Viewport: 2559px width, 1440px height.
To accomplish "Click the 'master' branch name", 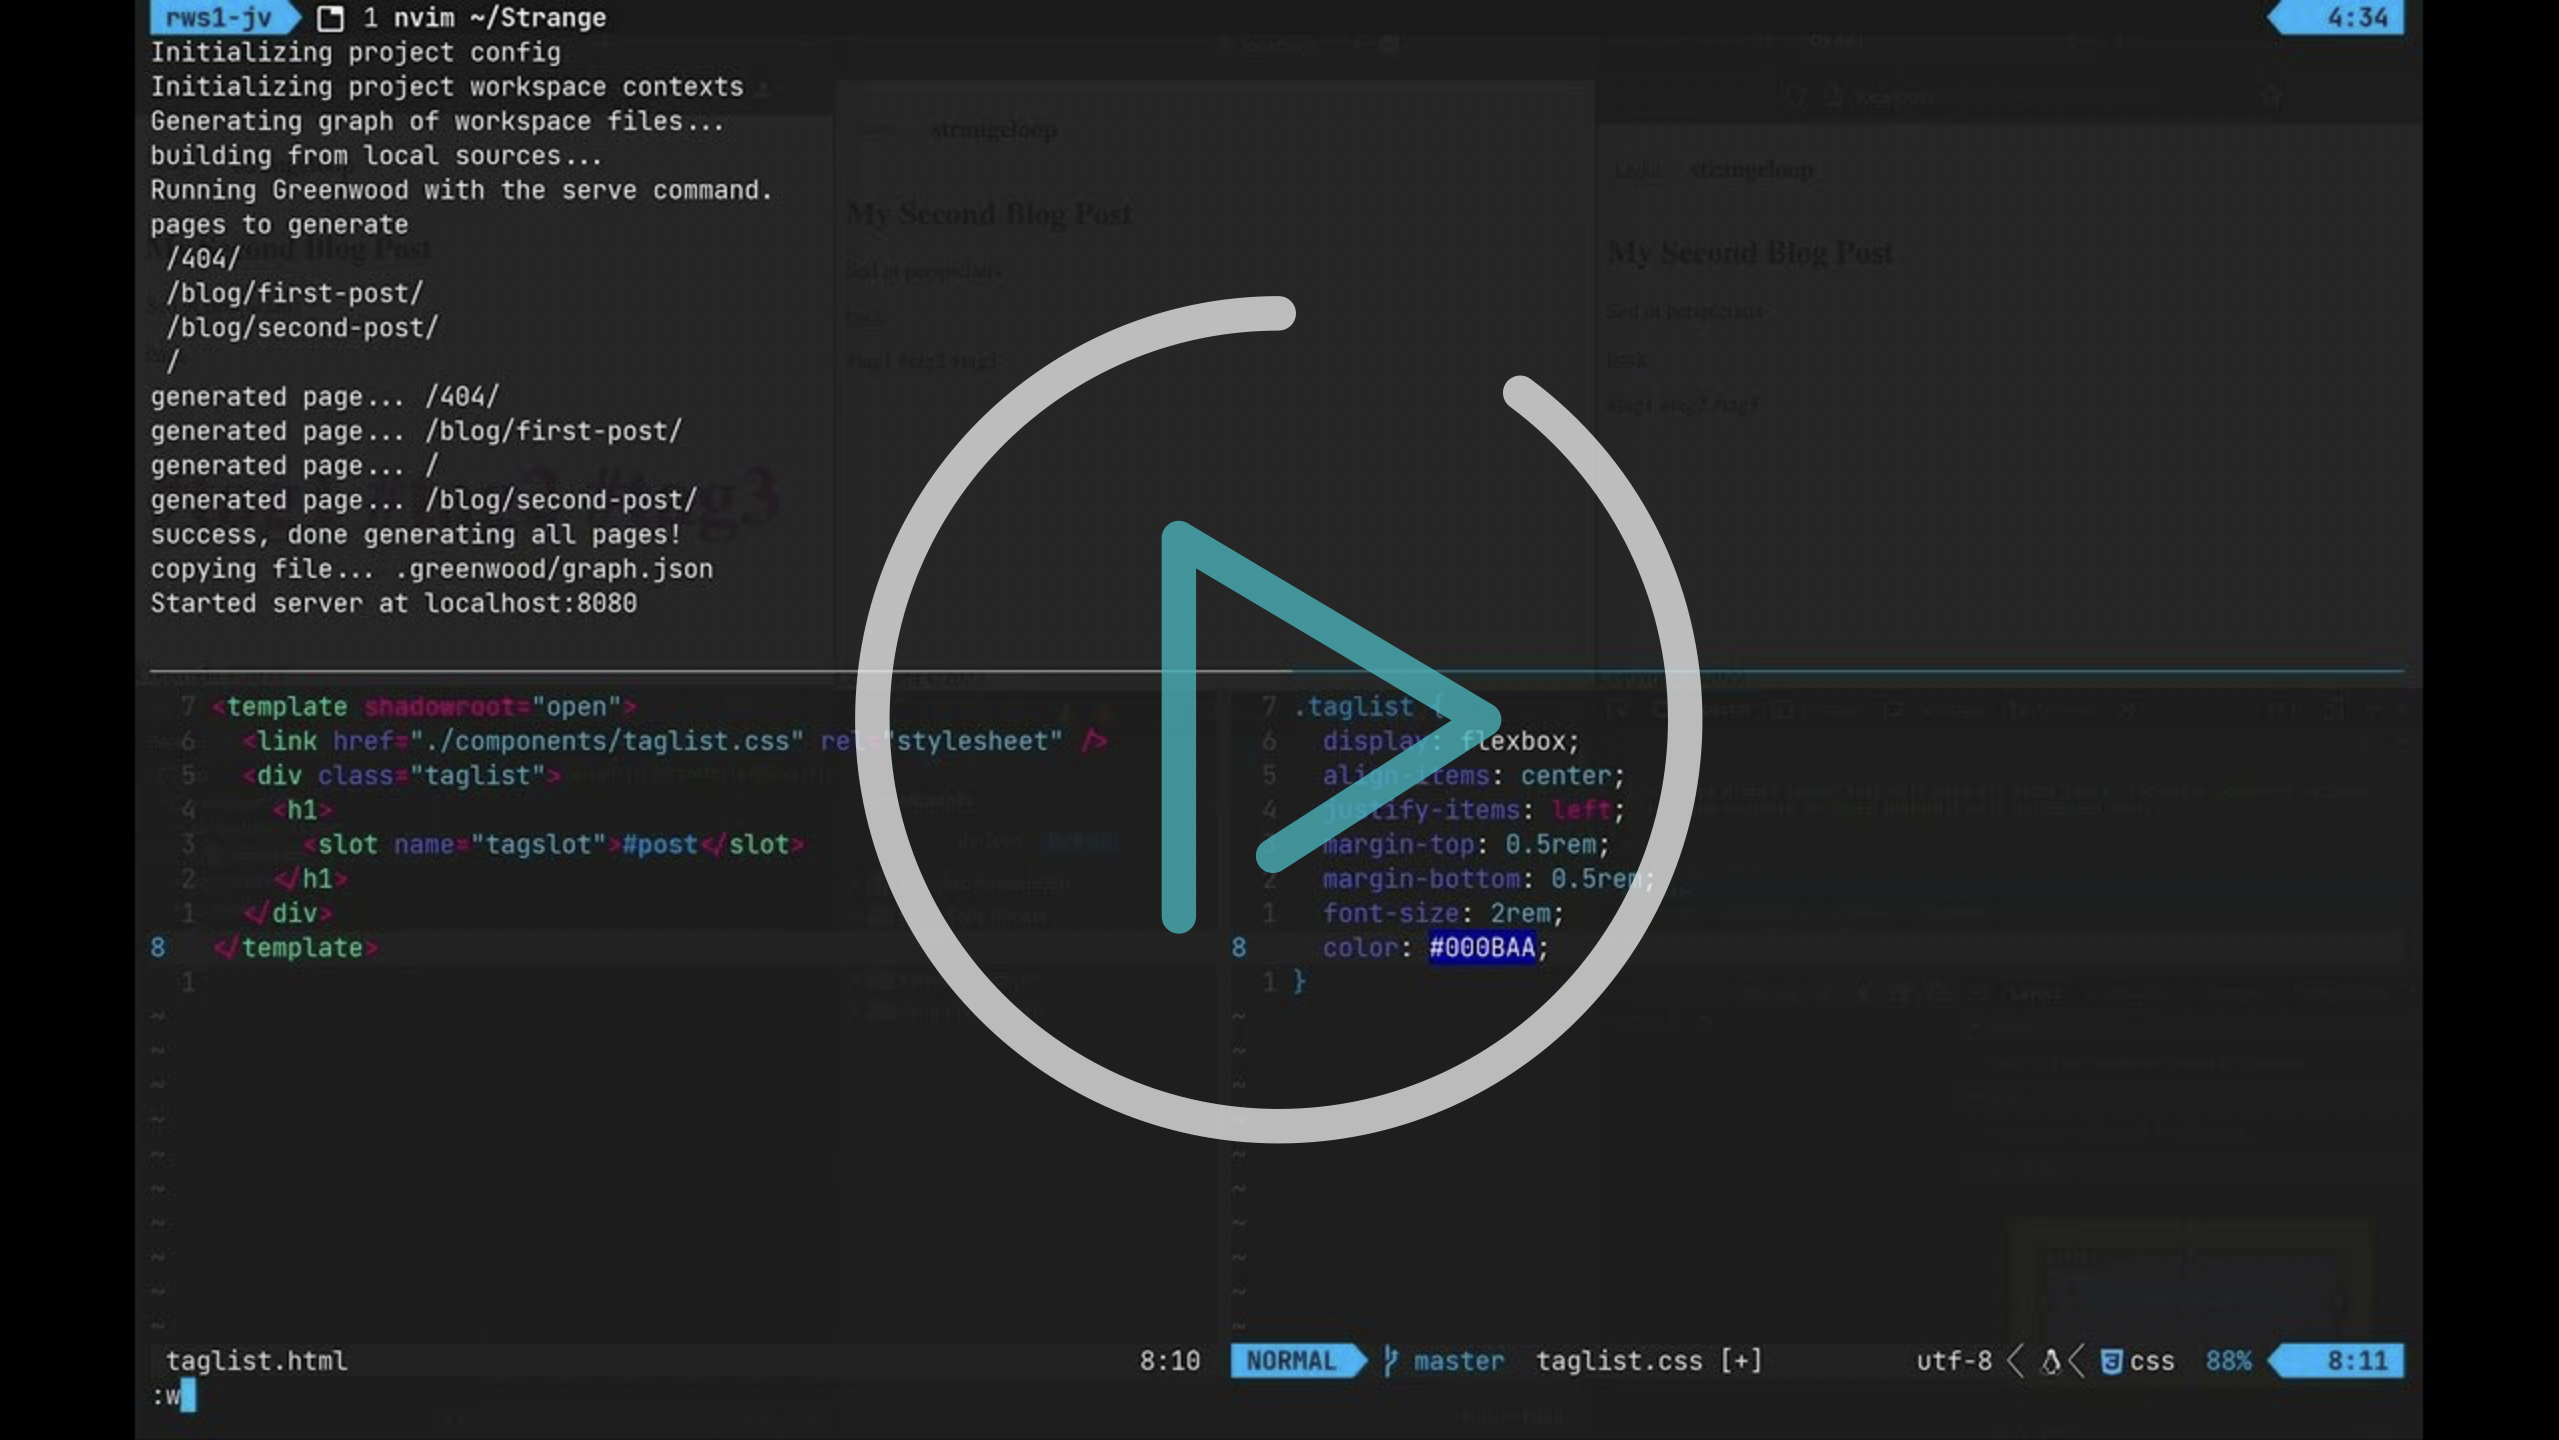I will [1459, 1361].
